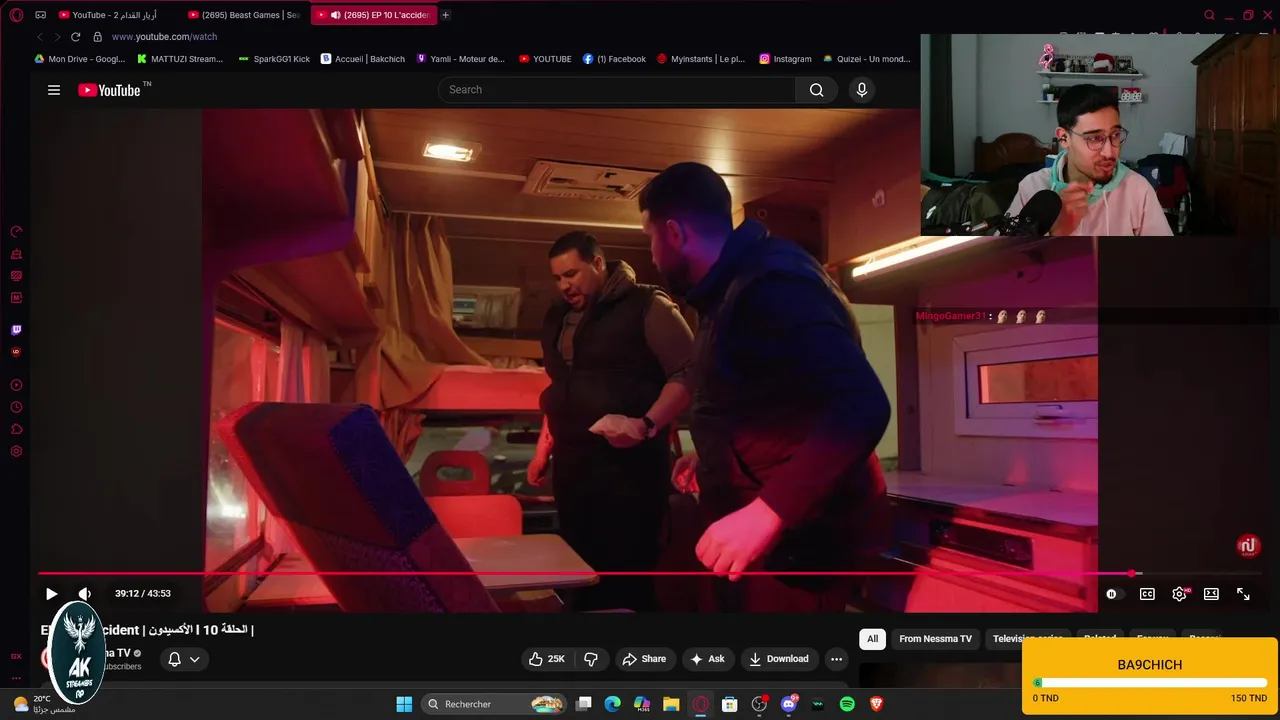Image resolution: width=1280 pixels, height=720 pixels.
Task: Open Spotify from the taskbar
Action: tap(847, 704)
